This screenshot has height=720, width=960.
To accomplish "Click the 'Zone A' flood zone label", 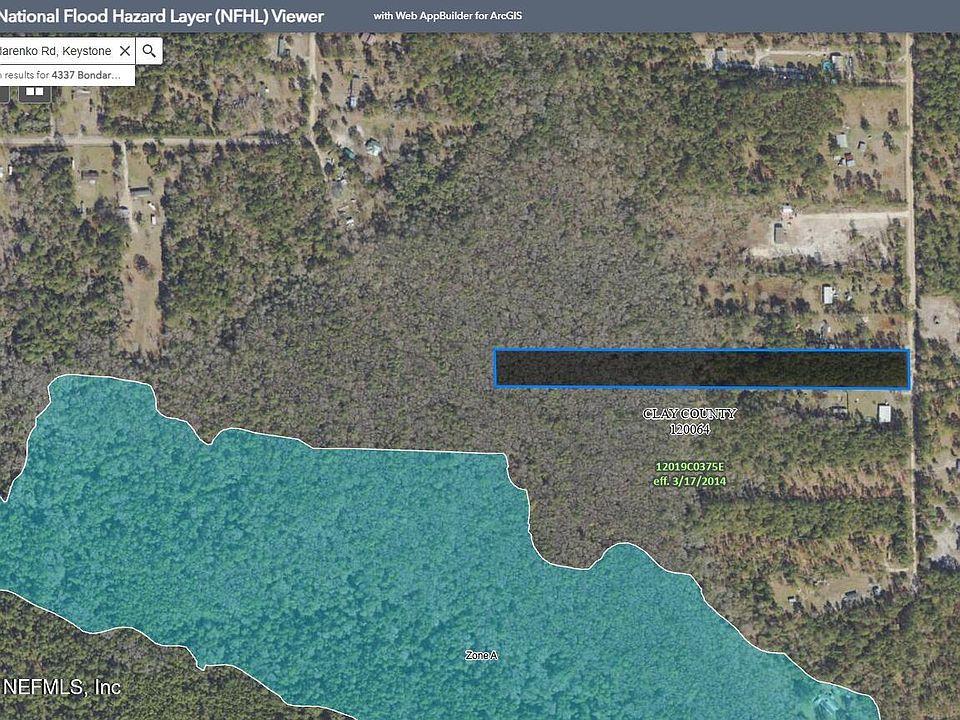I will 481,656.
